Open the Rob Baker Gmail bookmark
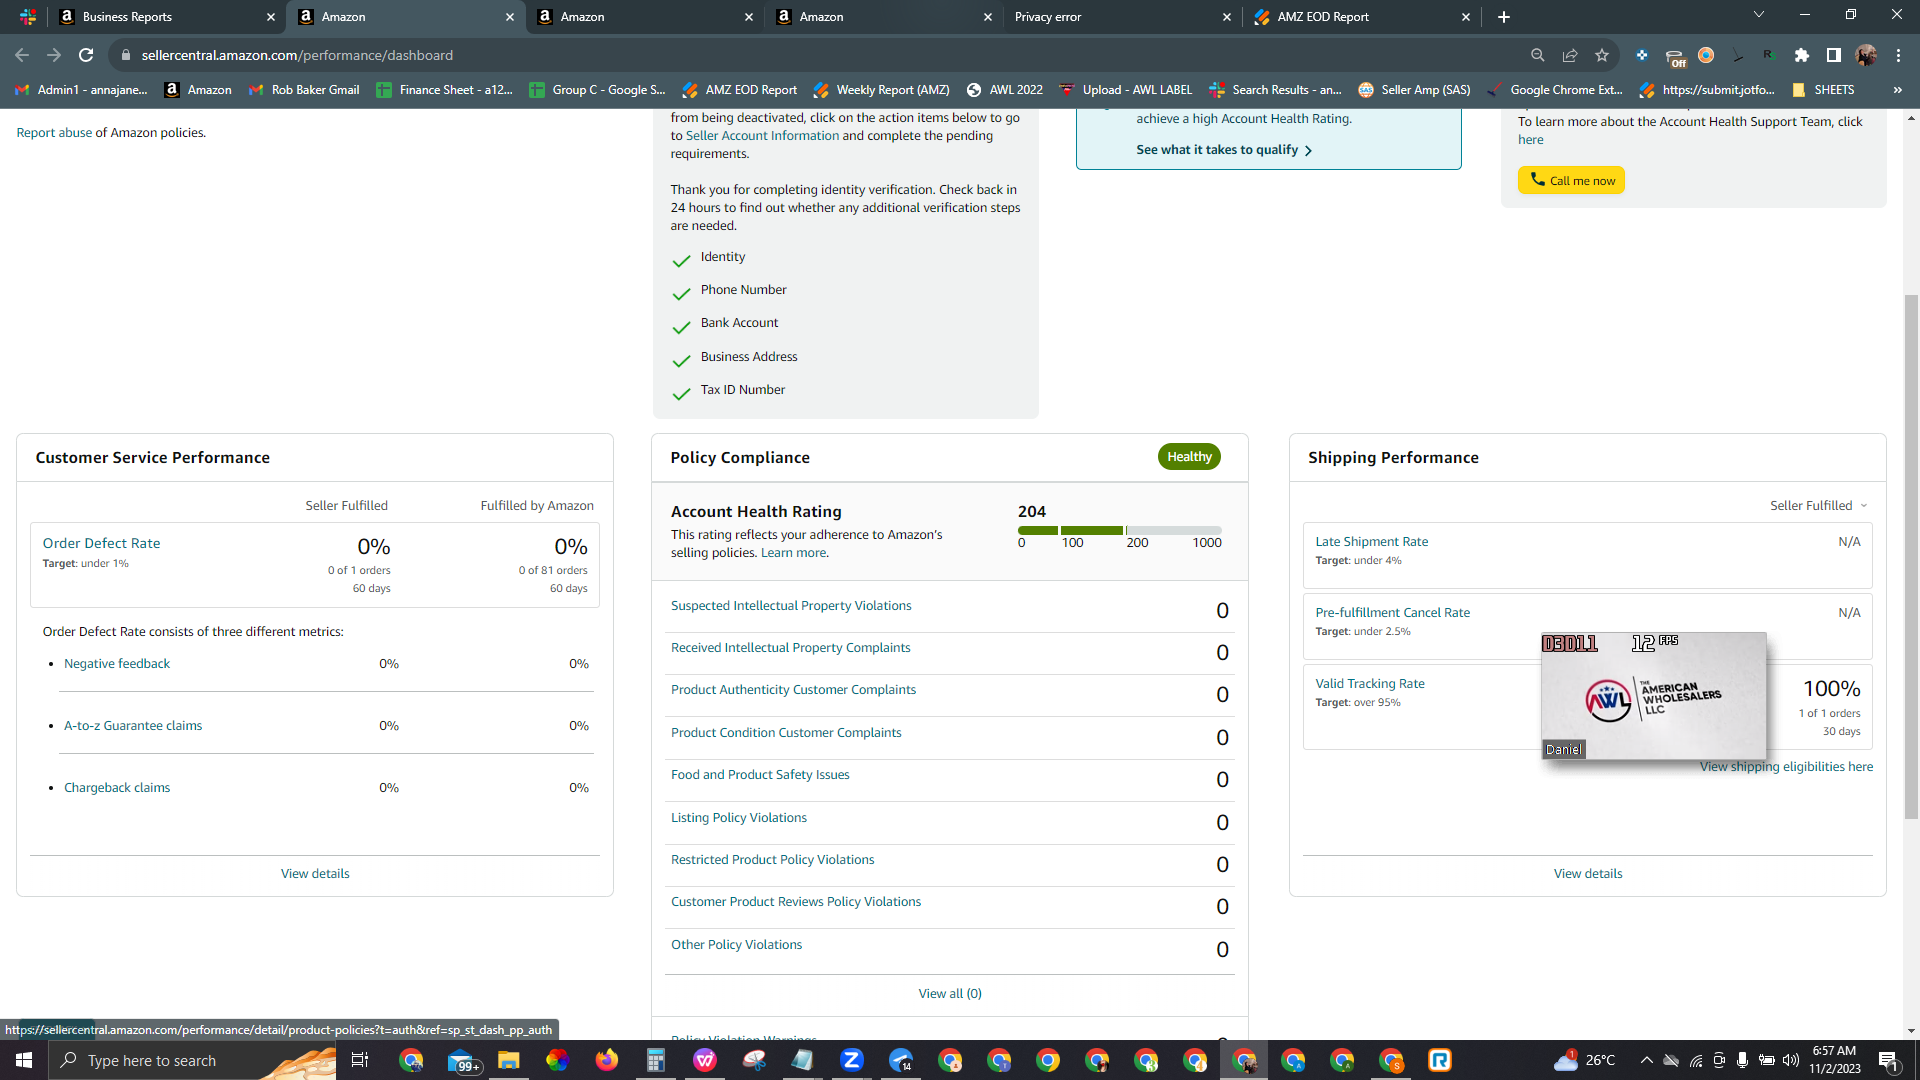The height and width of the screenshot is (1080, 1920). click(x=304, y=90)
